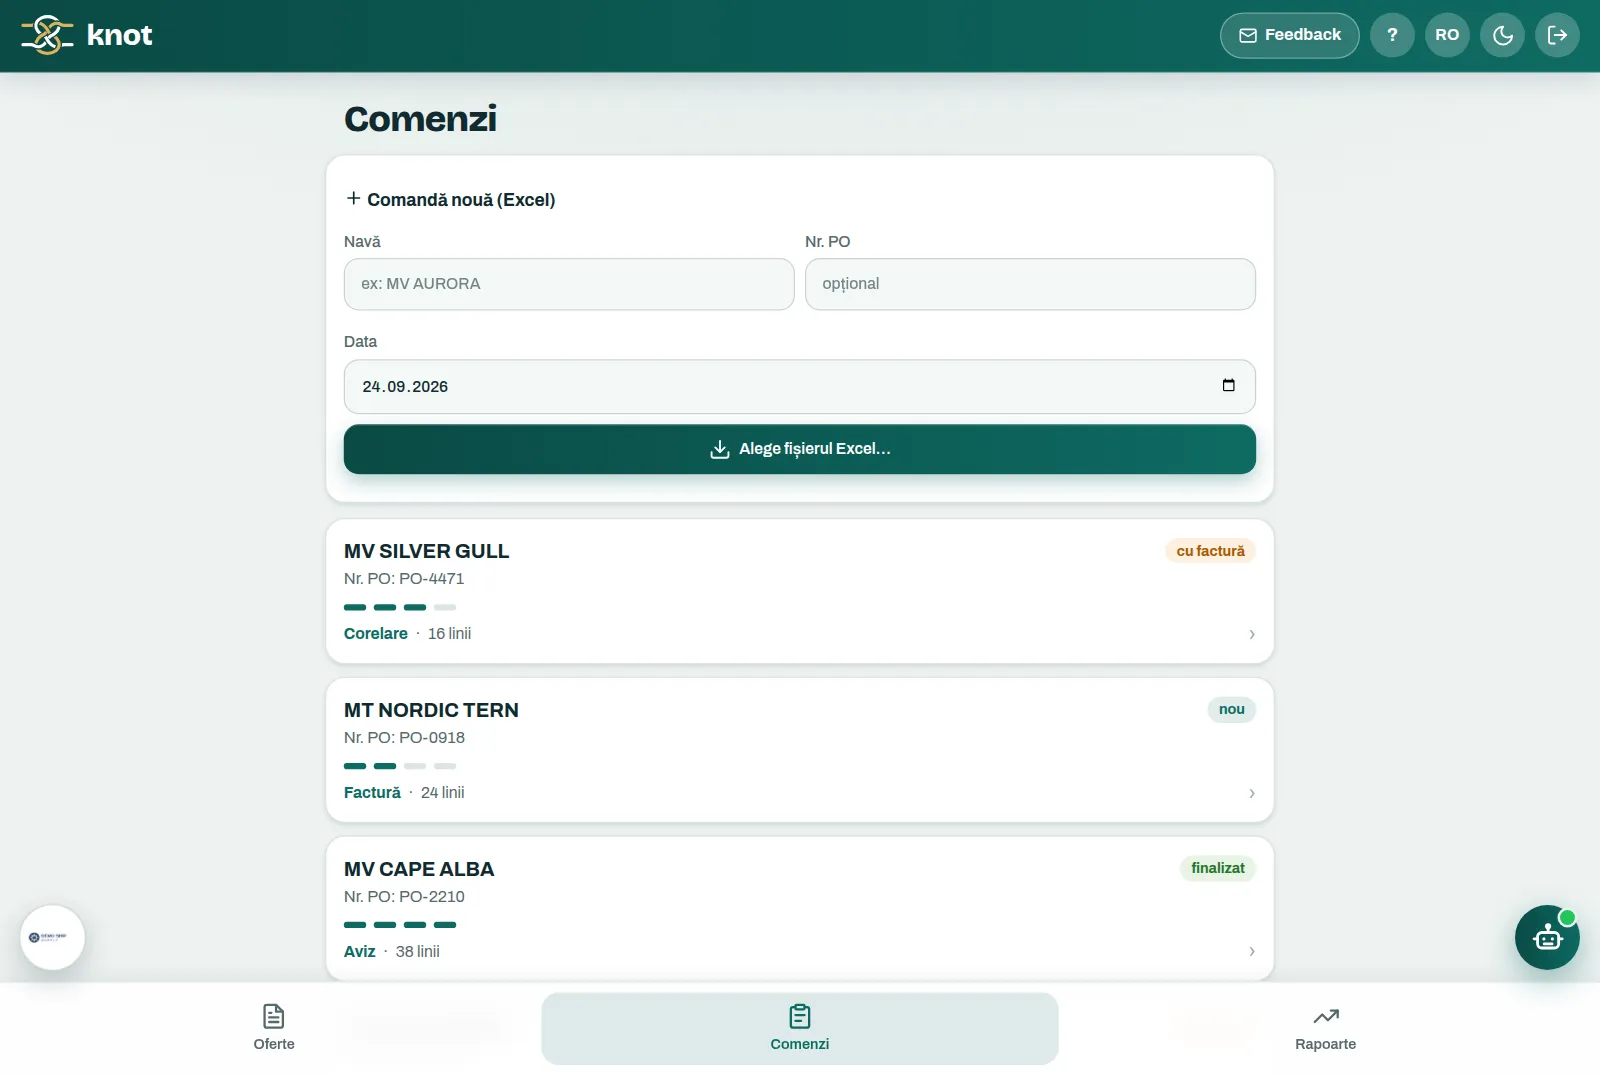Screen dimensions: 1600x1075
Task: Click the MT NORDIC TERN title
Action: [431, 710]
